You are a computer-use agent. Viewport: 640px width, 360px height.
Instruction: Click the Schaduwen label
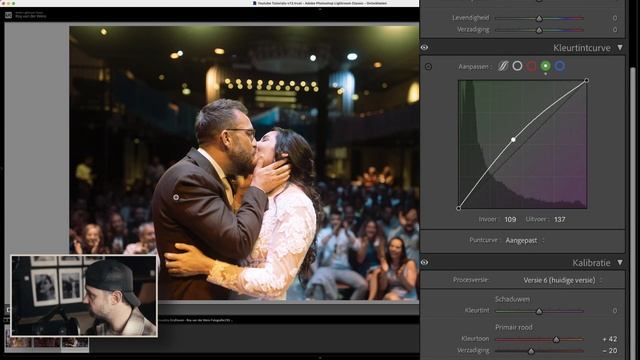512,299
